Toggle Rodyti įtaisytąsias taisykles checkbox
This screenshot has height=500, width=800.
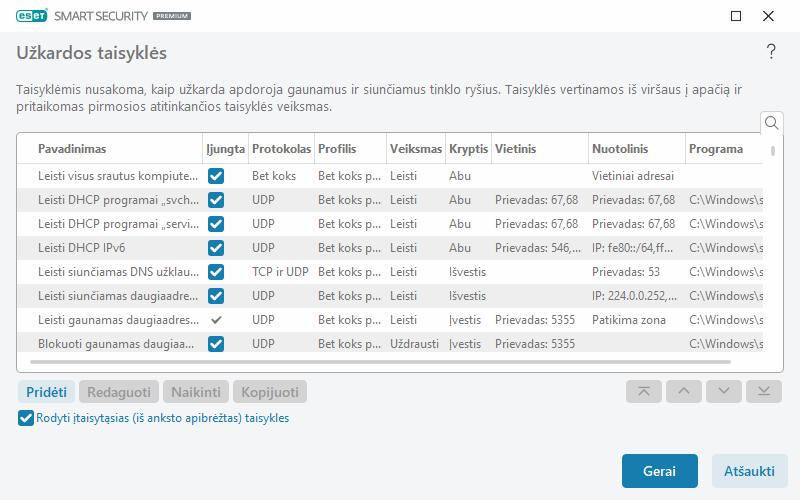pyautogui.click(x=26, y=418)
